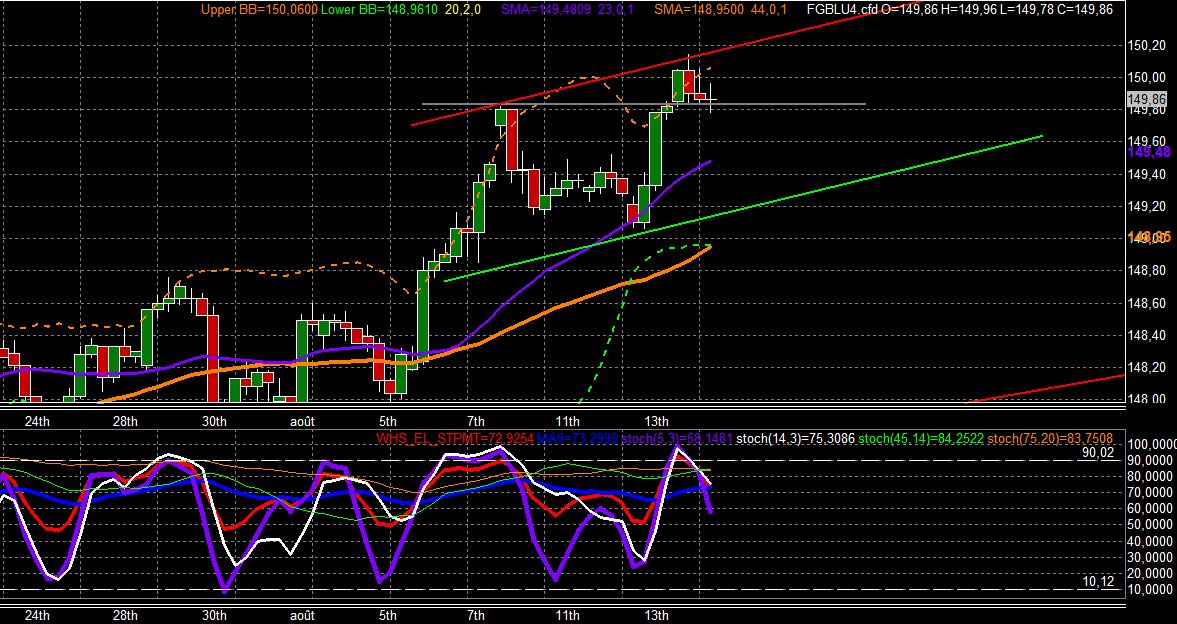The image size is (1177, 624).
Task: Click the 13th label on indicator panel date axis
Action: coord(656,616)
